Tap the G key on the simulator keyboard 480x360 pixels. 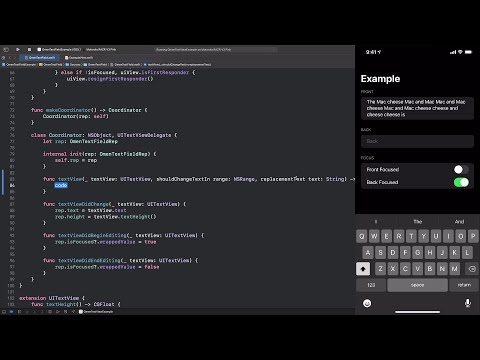[417, 253]
